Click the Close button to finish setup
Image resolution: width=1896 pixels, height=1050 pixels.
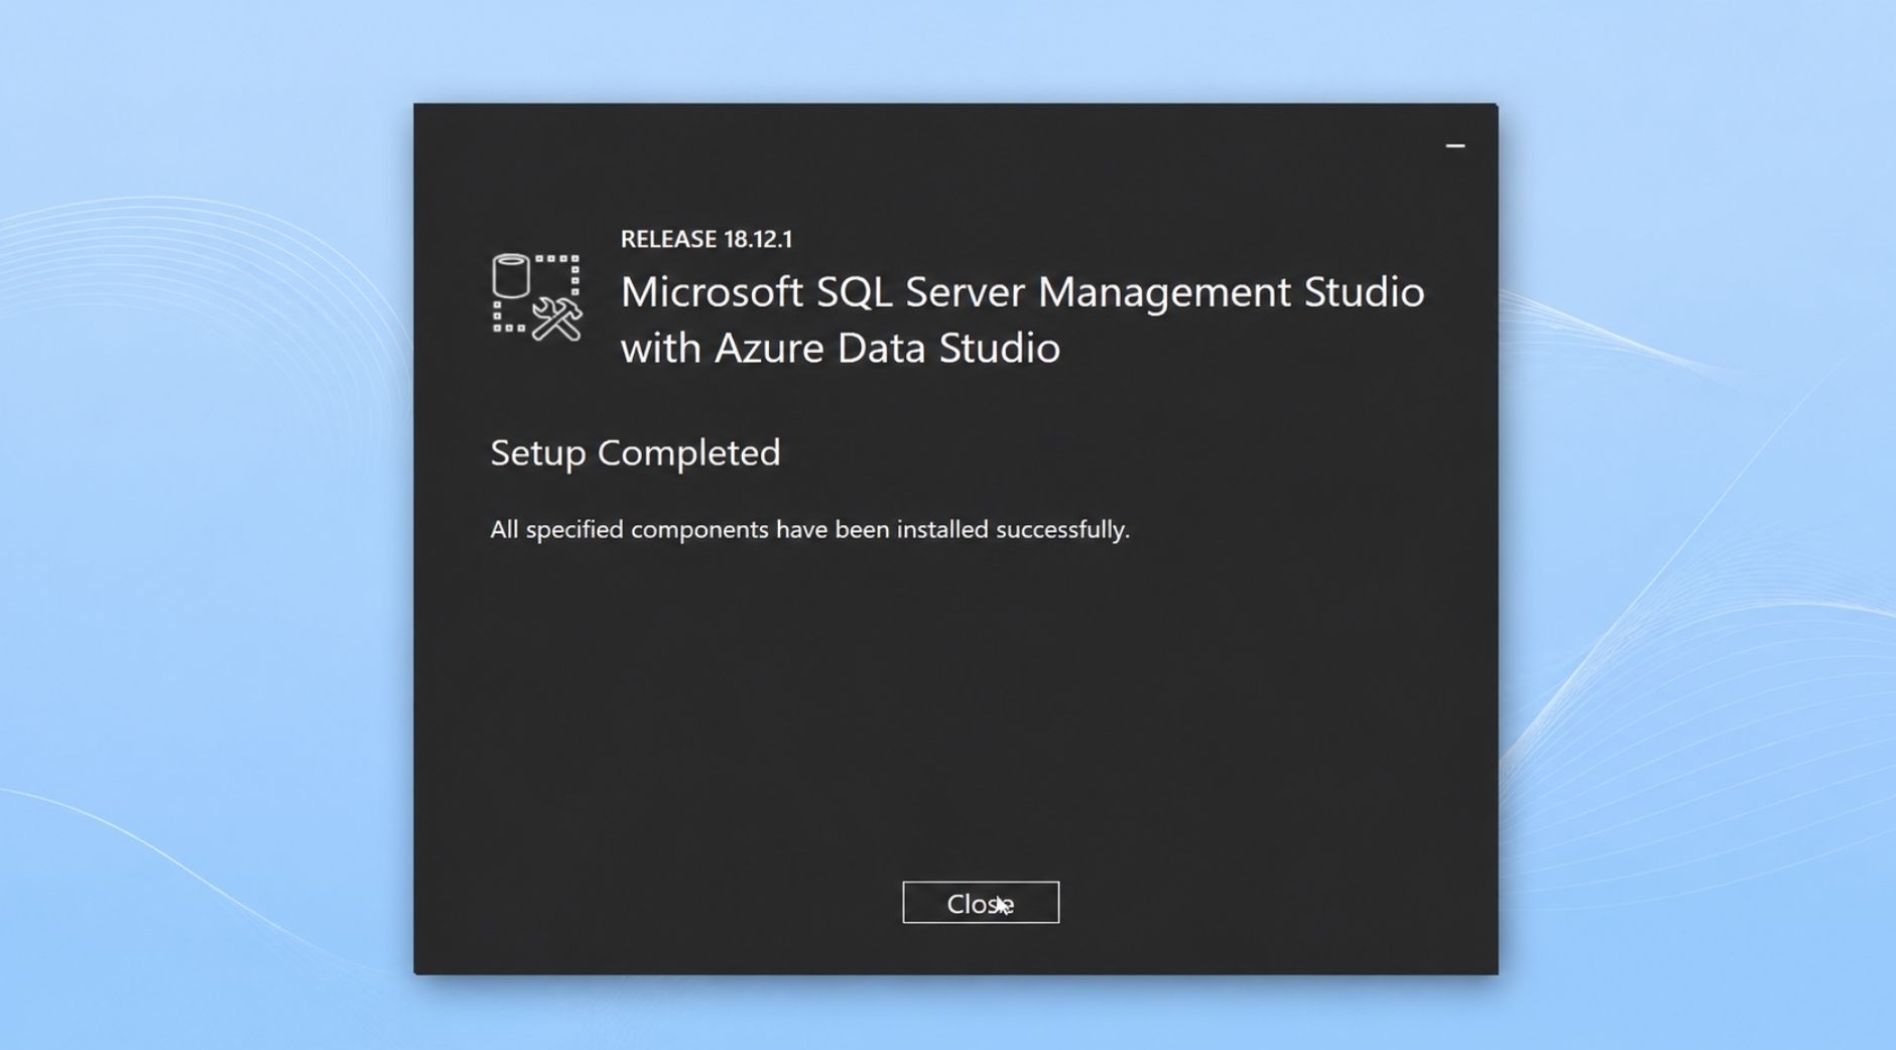click(x=980, y=902)
